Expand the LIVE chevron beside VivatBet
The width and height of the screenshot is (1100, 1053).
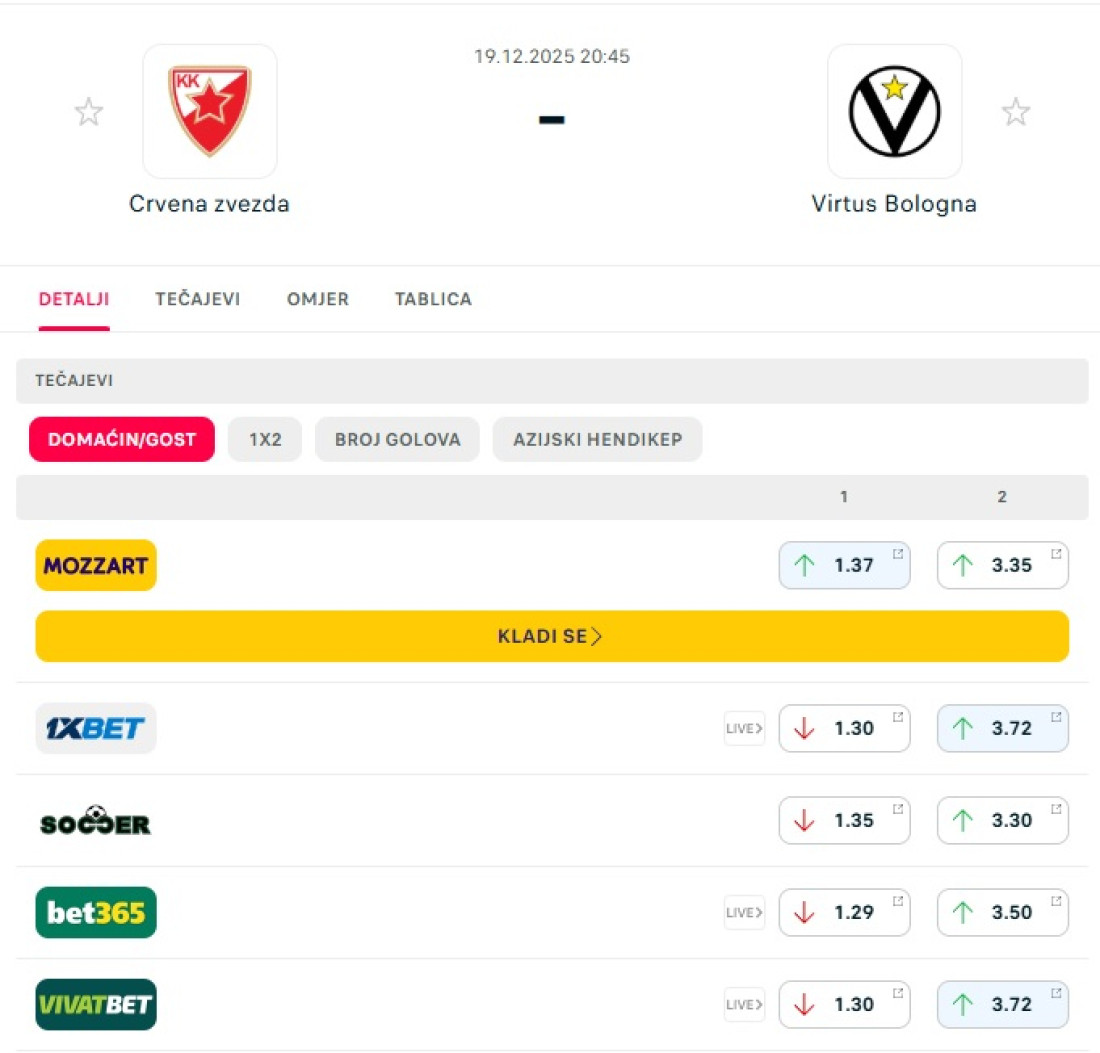click(744, 1005)
